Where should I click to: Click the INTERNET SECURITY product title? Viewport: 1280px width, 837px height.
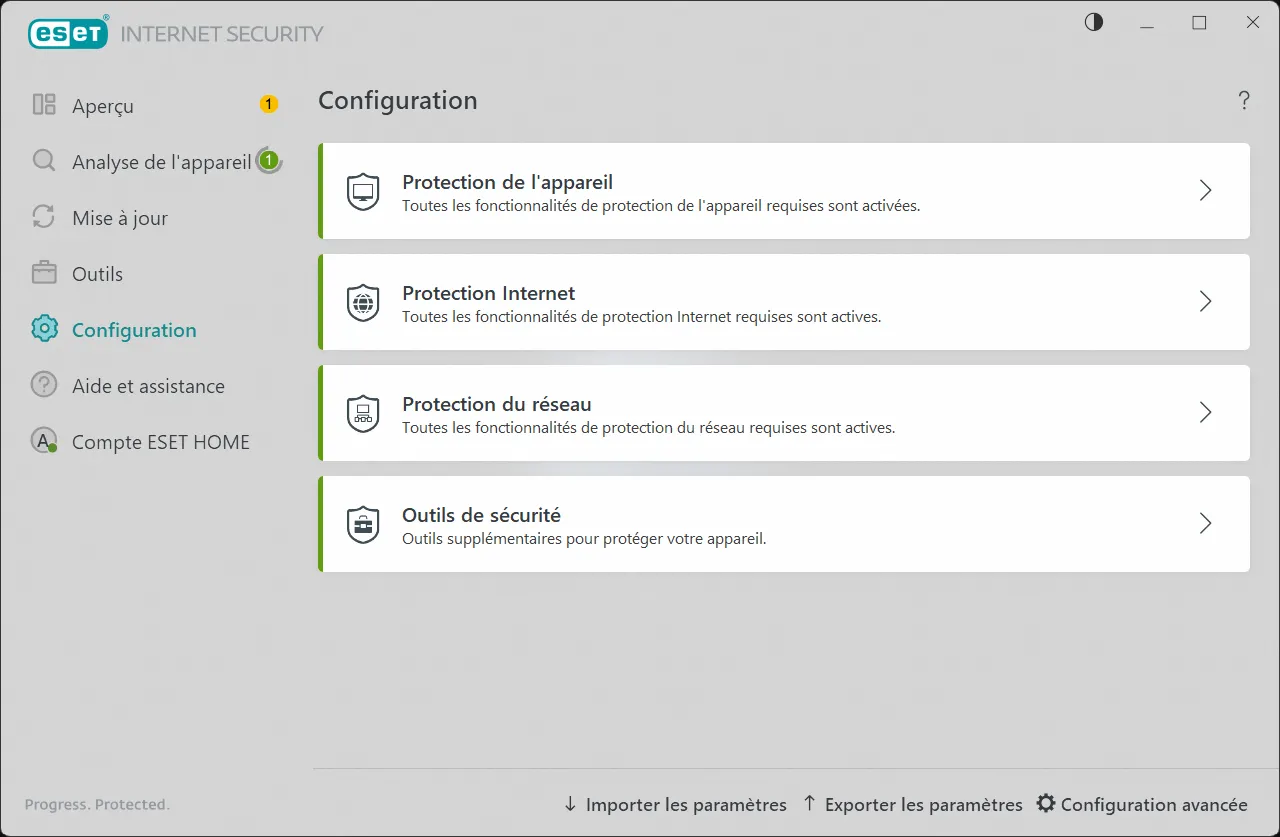point(222,34)
